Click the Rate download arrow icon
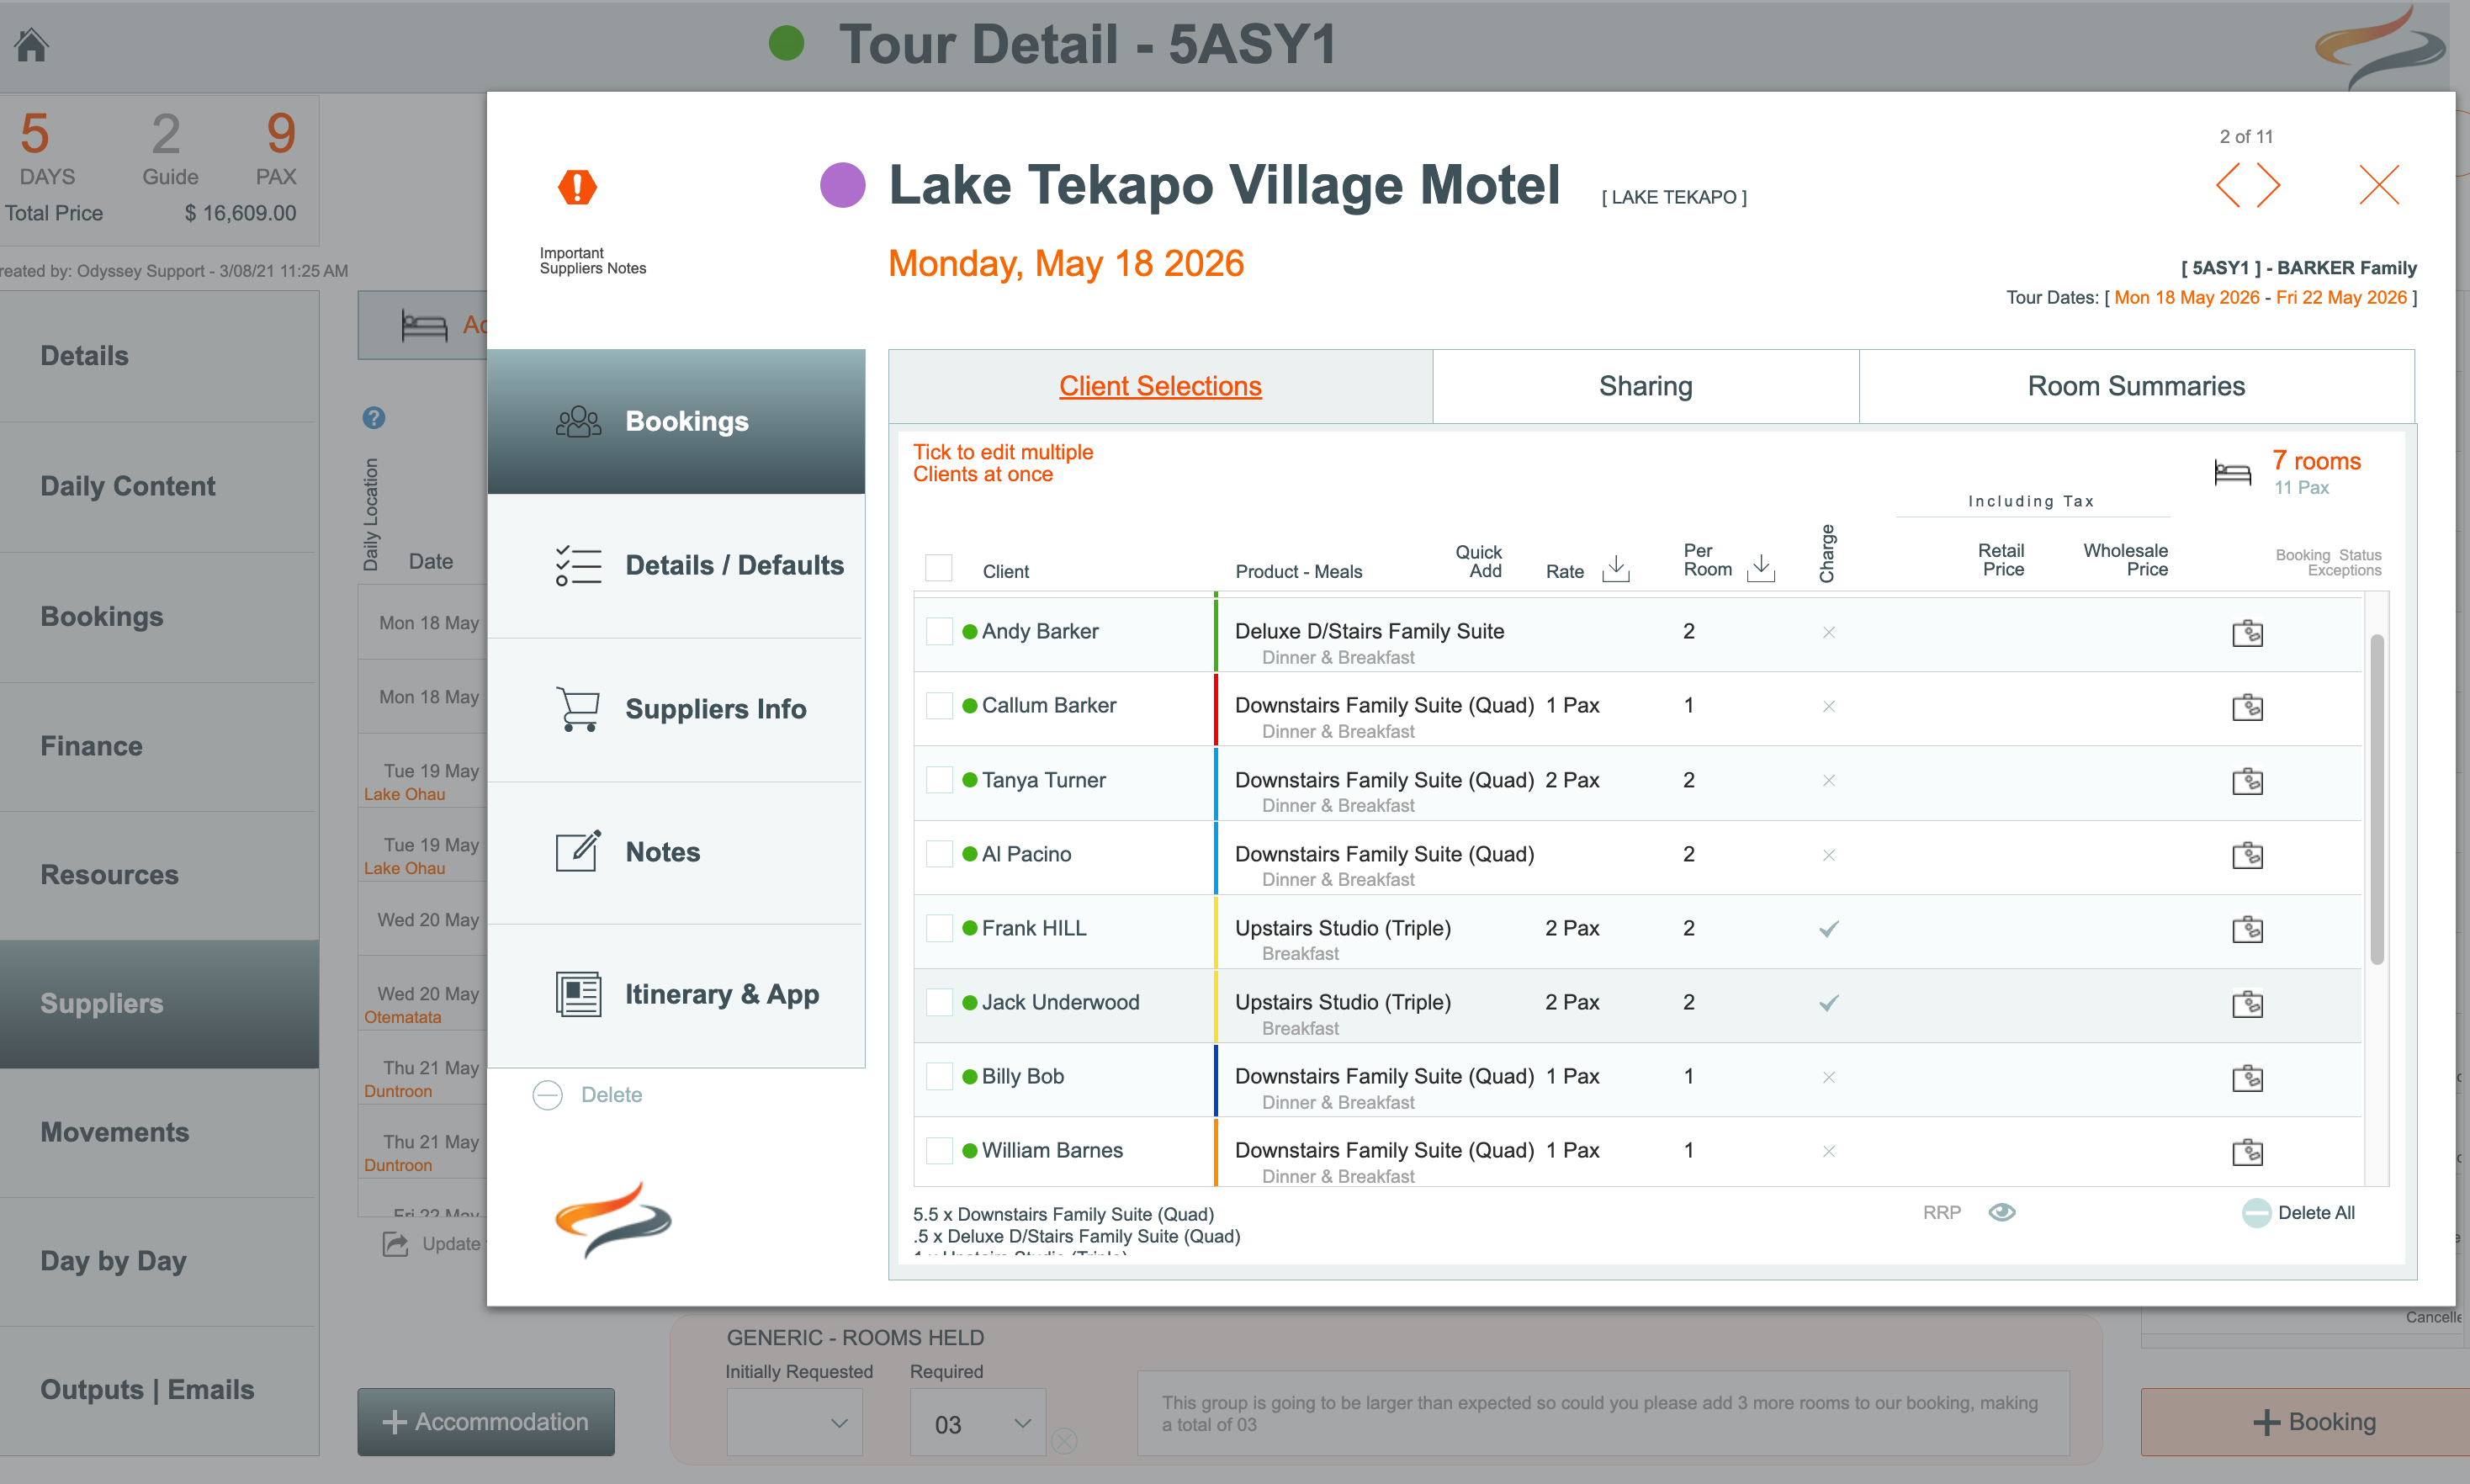This screenshot has width=2470, height=1484. pyautogui.click(x=1615, y=569)
